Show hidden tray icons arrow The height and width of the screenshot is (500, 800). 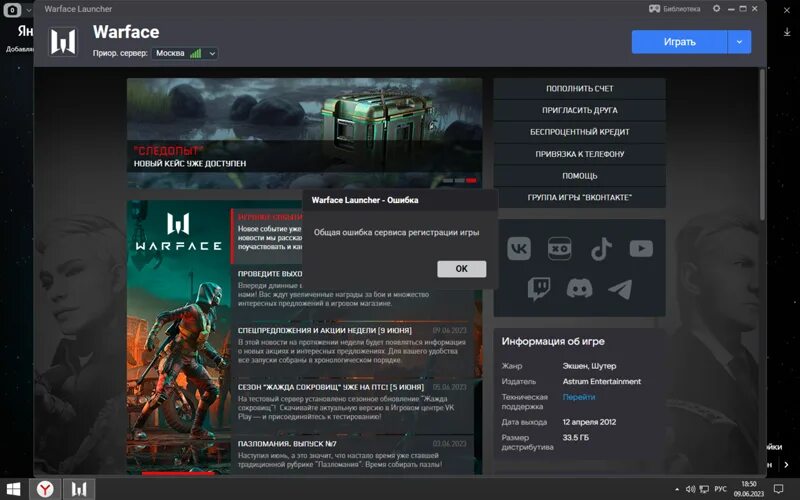coord(677,489)
